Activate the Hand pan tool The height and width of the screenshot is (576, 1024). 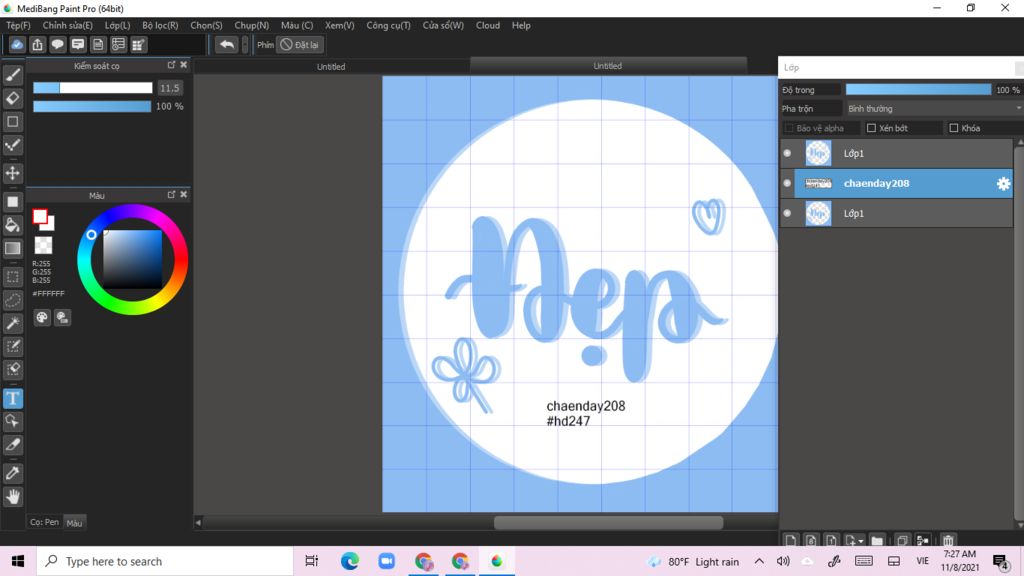(x=12, y=497)
